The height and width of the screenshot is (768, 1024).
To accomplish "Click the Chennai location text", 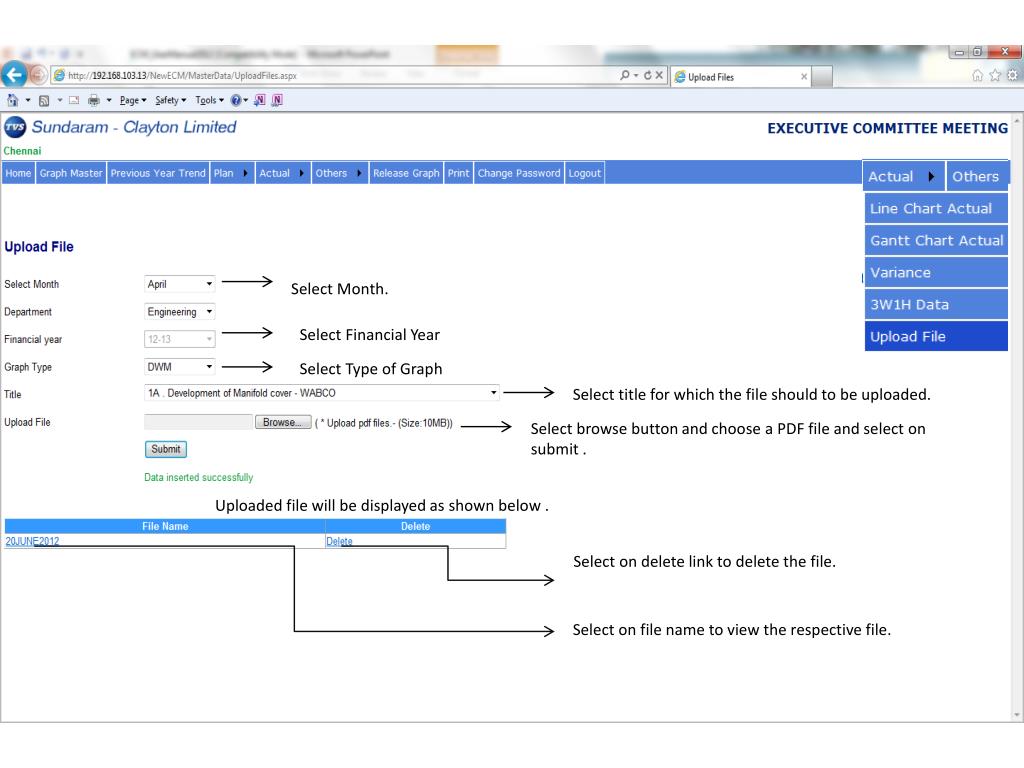I will click(22, 151).
